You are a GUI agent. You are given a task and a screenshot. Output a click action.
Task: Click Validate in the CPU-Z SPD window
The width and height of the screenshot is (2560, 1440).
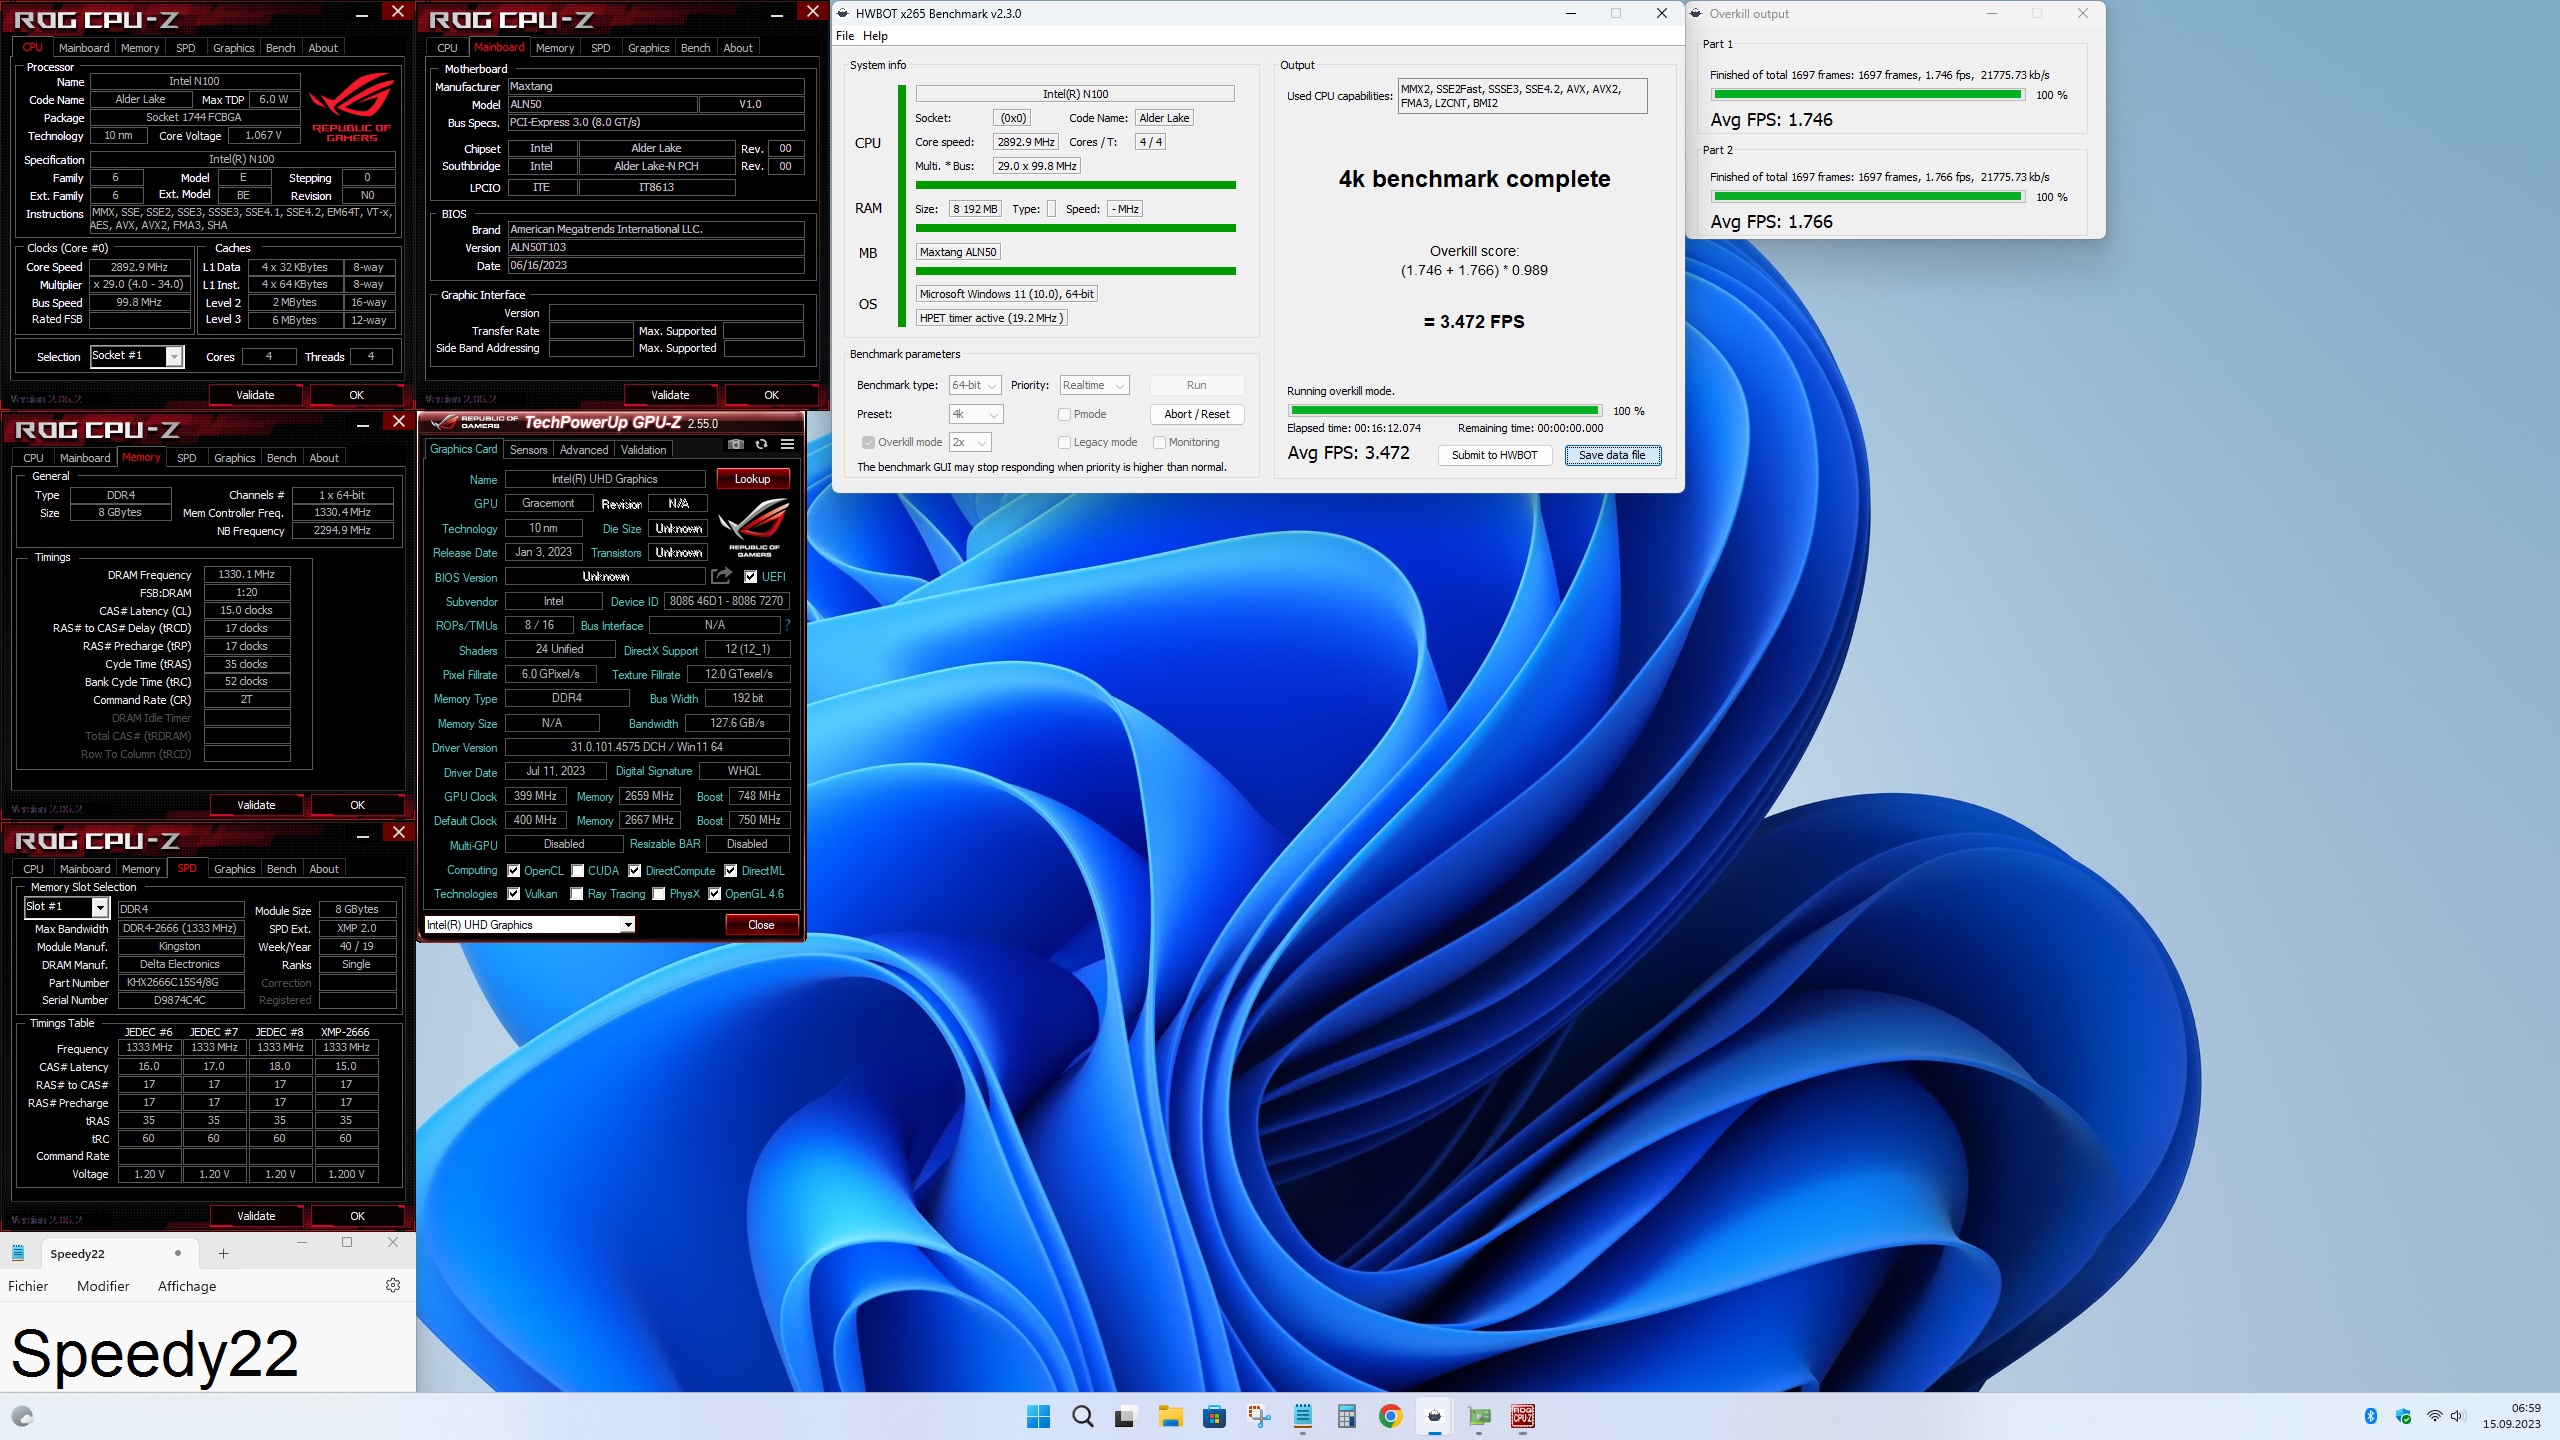tap(256, 1216)
